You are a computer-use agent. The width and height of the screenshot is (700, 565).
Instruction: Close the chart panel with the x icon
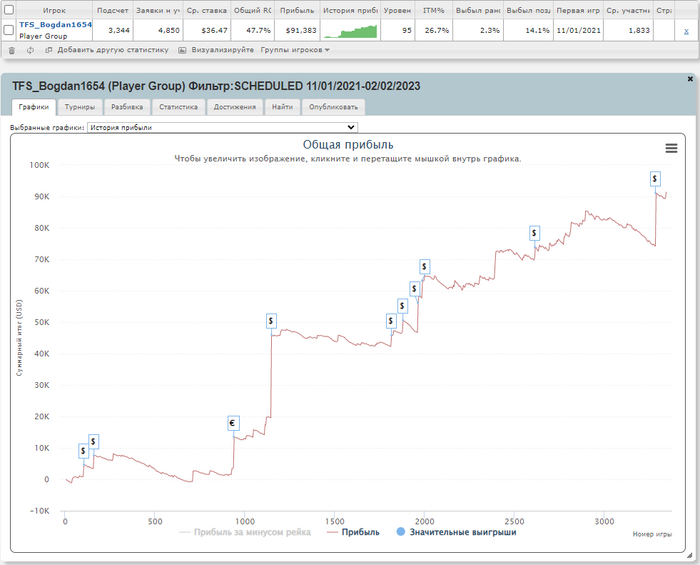point(690,79)
